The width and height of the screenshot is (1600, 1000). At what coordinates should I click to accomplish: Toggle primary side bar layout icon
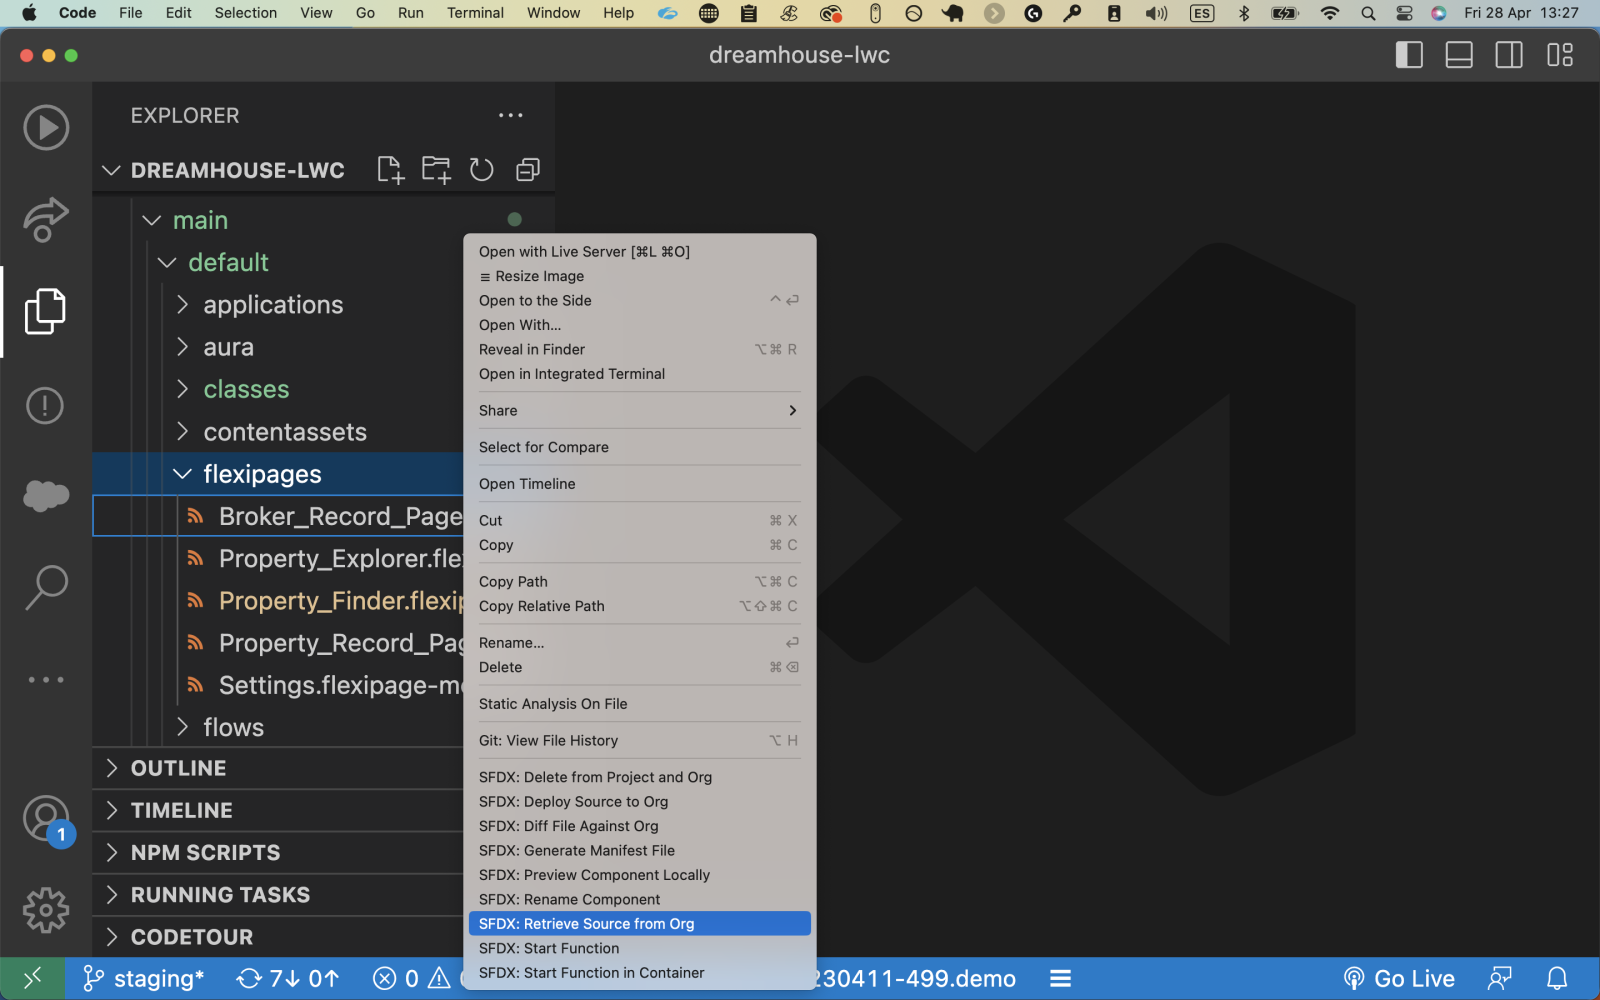tap(1409, 55)
